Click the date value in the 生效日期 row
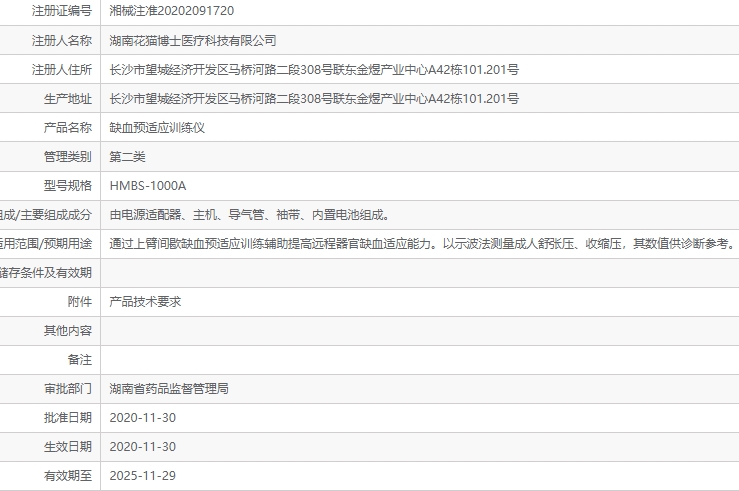Screen dimensions: 739x491 click(142, 447)
